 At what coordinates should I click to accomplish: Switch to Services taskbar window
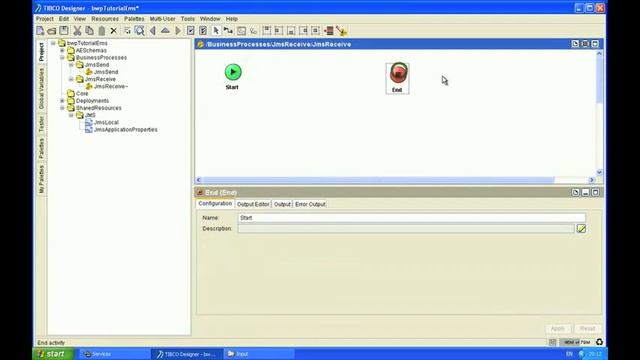click(x=114, y=354)
